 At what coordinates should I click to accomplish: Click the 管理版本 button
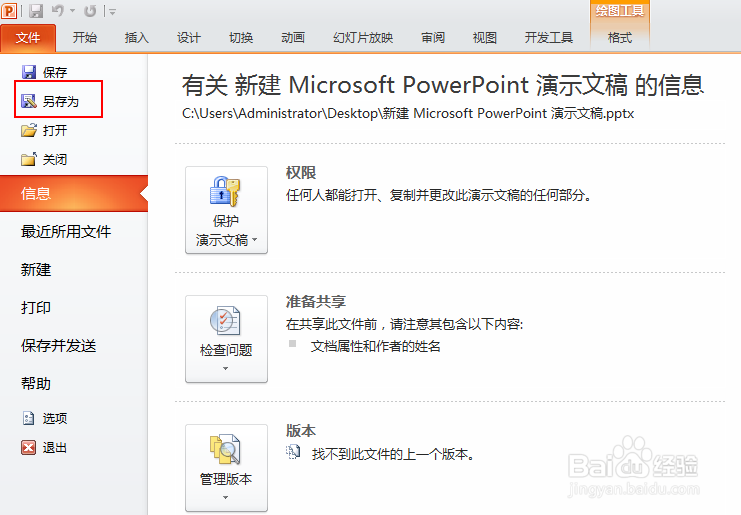[226, 468]
